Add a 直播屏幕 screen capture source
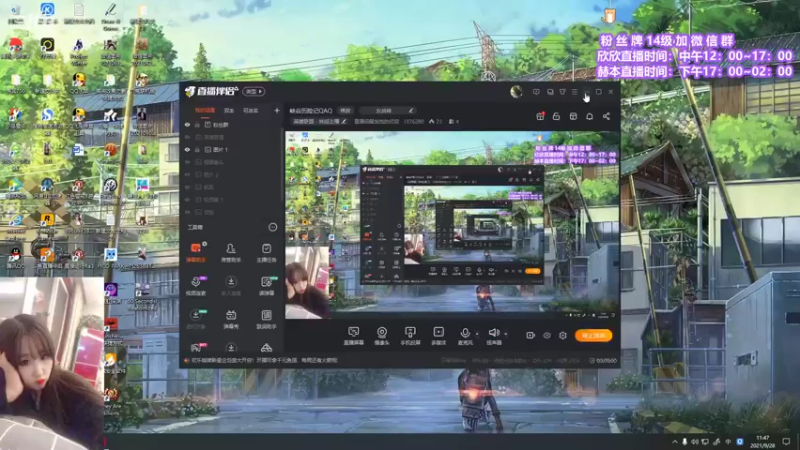Image resolution: width=800 pixels, height=450 pixels. [x=354, y=336]
